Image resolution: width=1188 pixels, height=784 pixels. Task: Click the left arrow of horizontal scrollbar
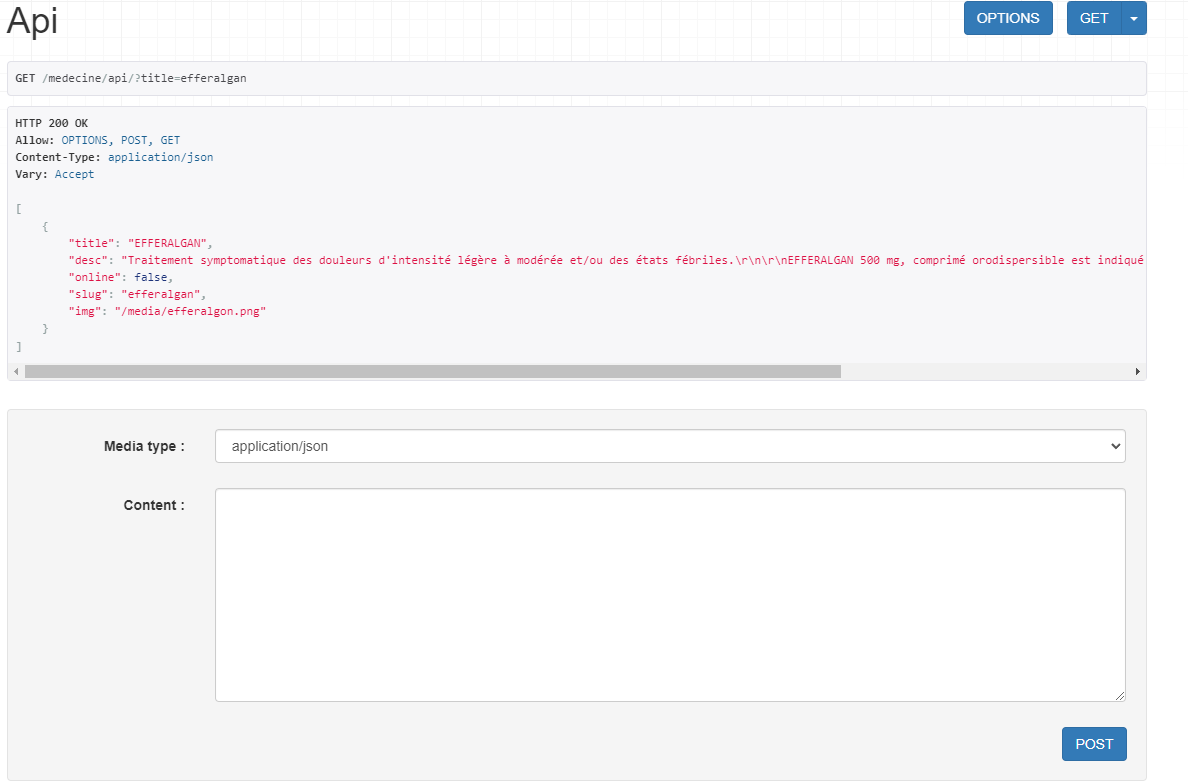coord(15,372)
